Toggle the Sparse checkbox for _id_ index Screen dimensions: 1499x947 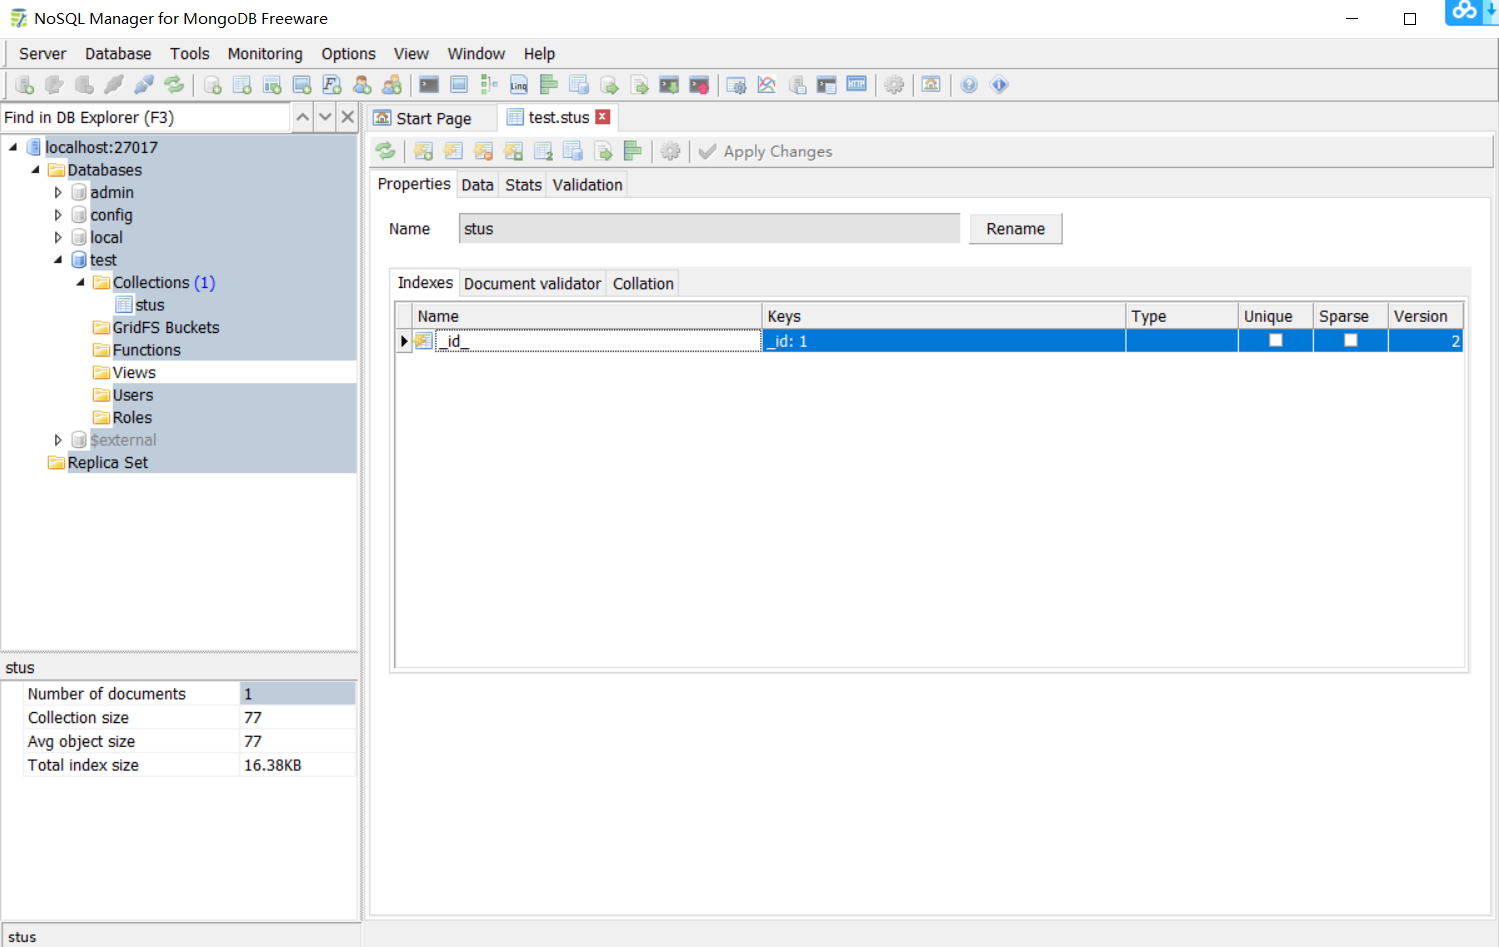coord(1351,340)
